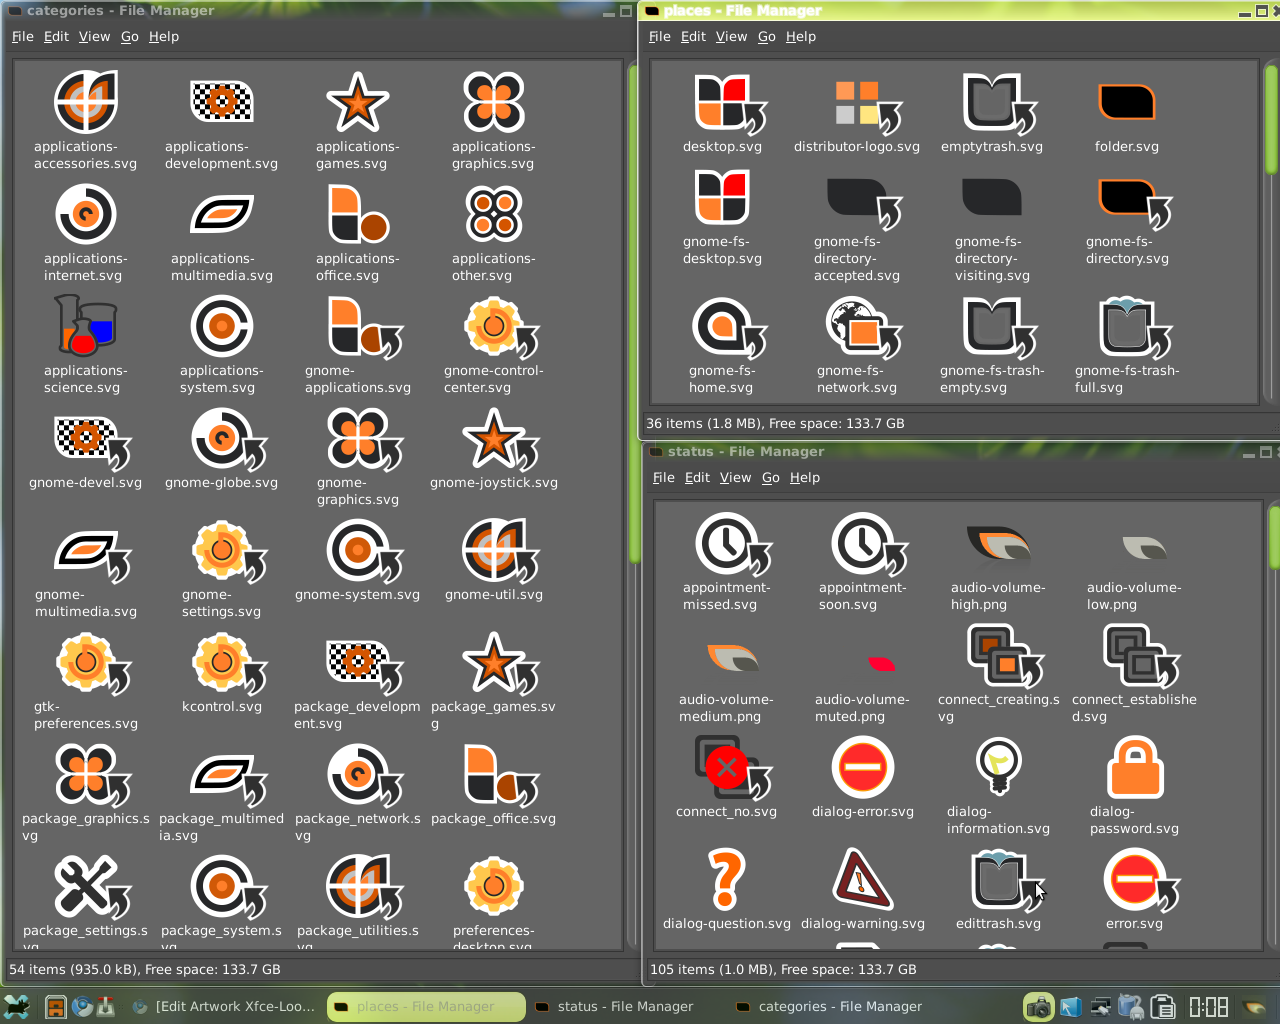The height and width of the screenshot is (1024, 1280).
Task: Open the Xfce applications menu icon
Action: pos(17,1006)
